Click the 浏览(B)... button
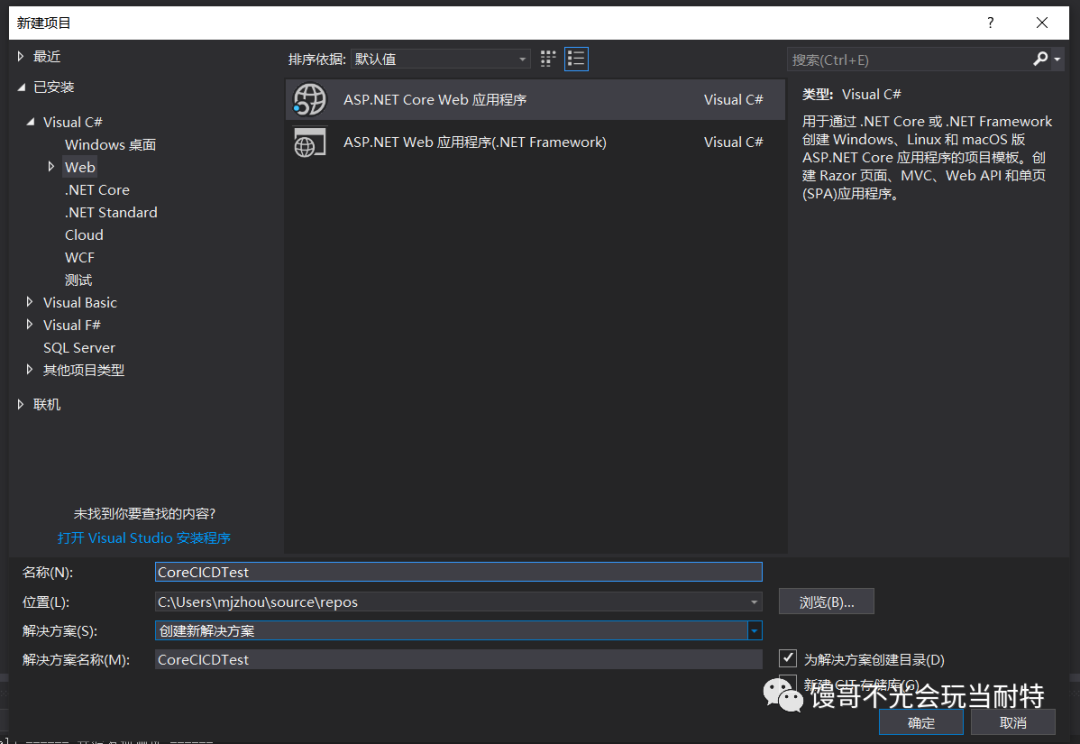 click(x=827, y=601)
